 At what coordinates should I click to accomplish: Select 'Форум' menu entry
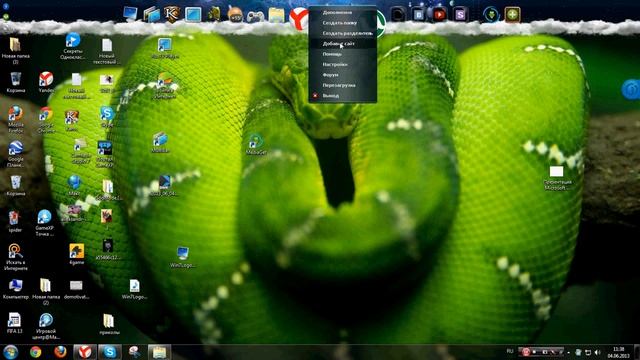coord(342,75)
